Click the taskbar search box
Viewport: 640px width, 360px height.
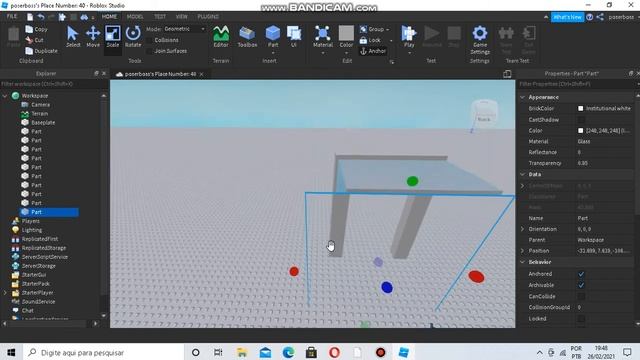point(102,352)
